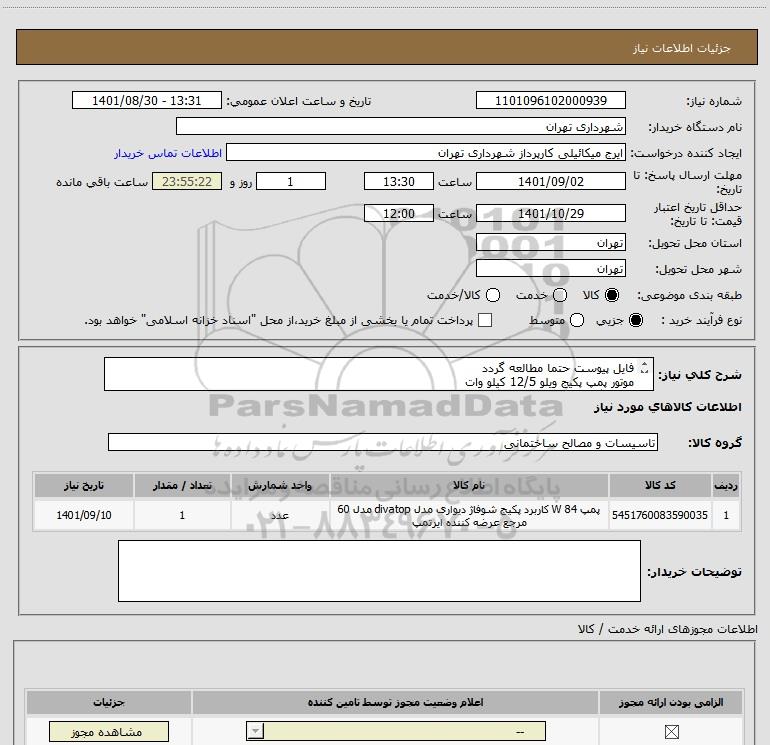The height and width of the screenshot is (745, 770).
Task: Click the نام کالا column header
Action: click(x=468, y=485)
